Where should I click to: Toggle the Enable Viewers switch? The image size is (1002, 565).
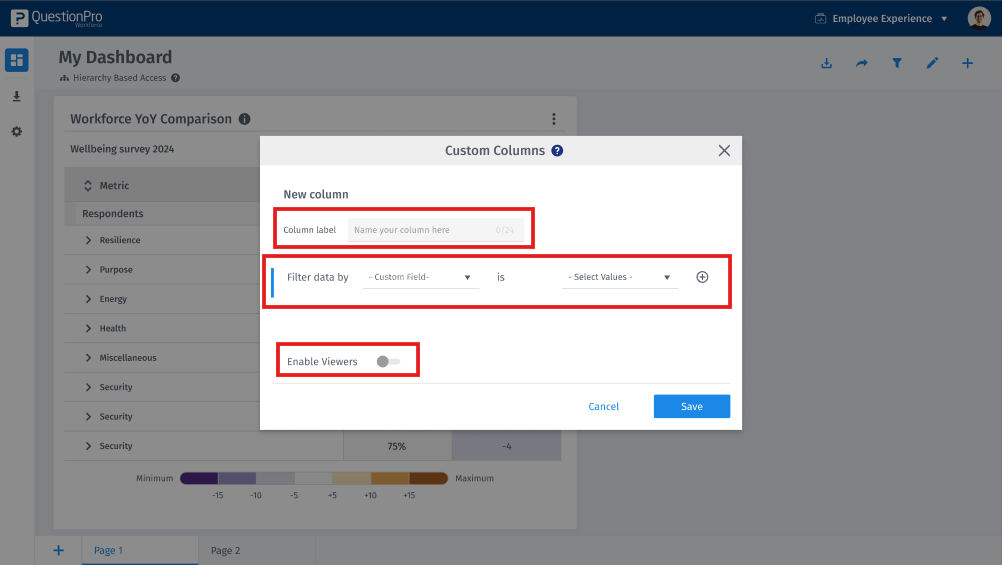[388, 362]
